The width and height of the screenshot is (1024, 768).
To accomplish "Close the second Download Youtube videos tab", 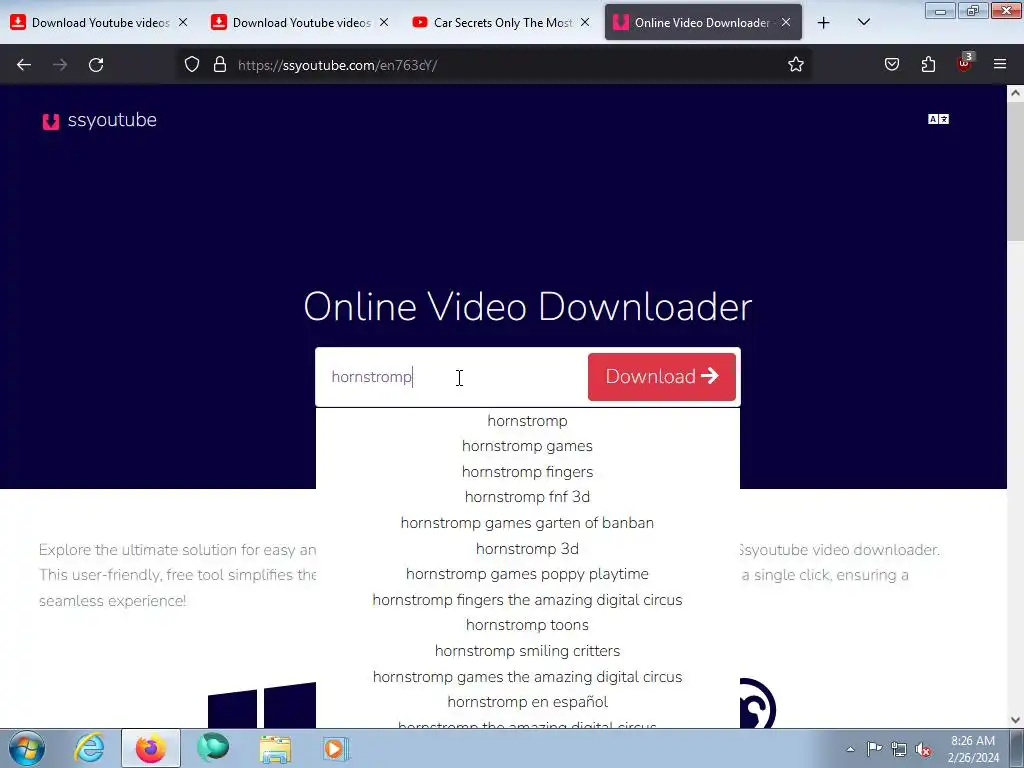I will point(384,23).
